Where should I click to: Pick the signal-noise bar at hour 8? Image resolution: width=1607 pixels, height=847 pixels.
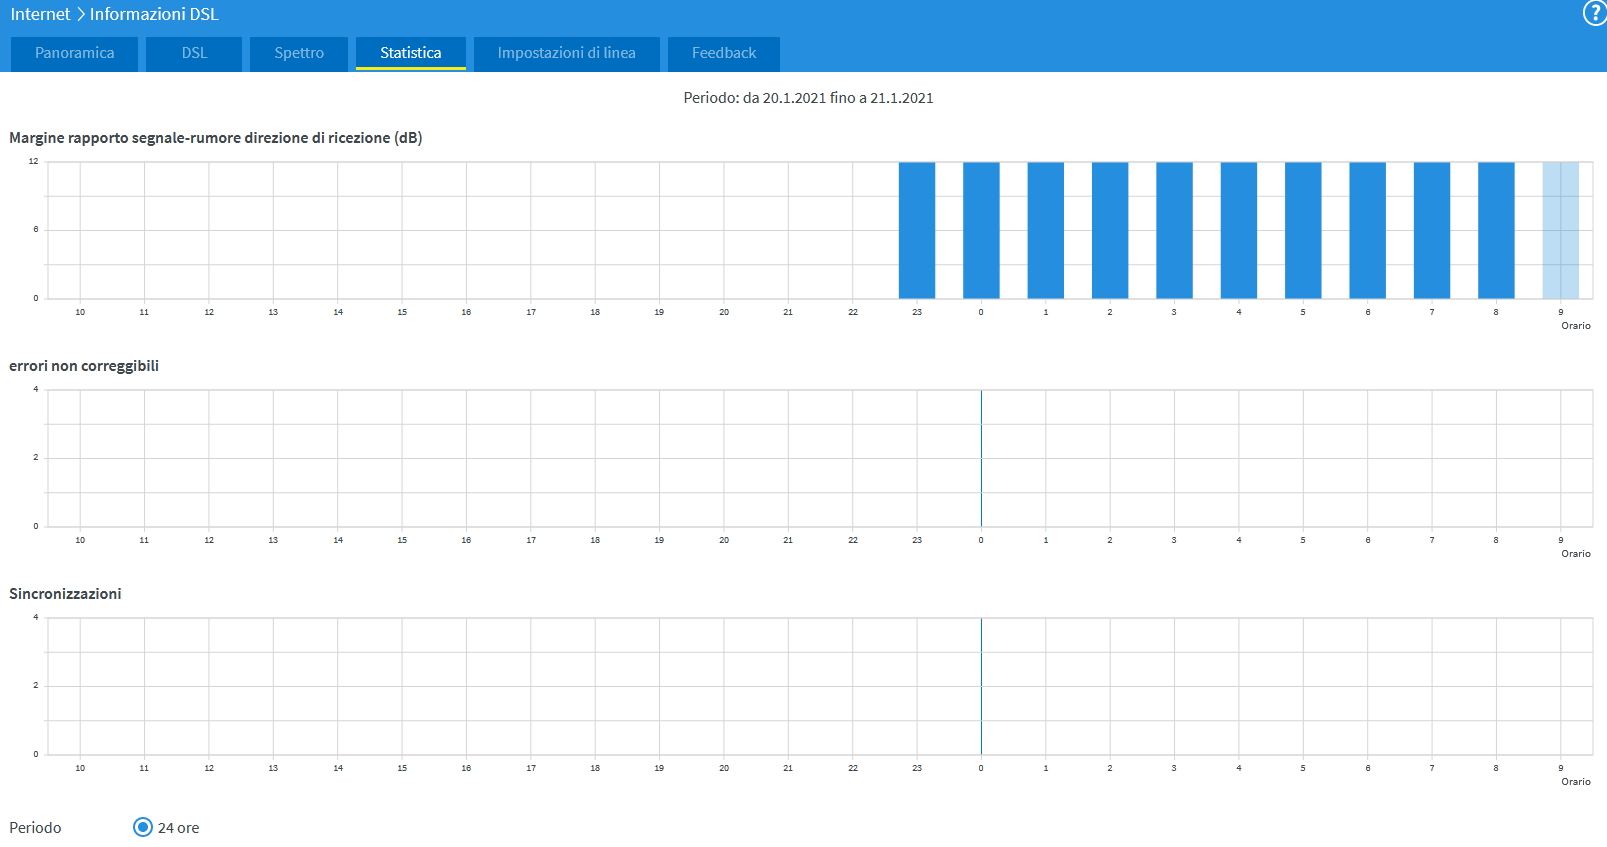tap(1496, 230)
